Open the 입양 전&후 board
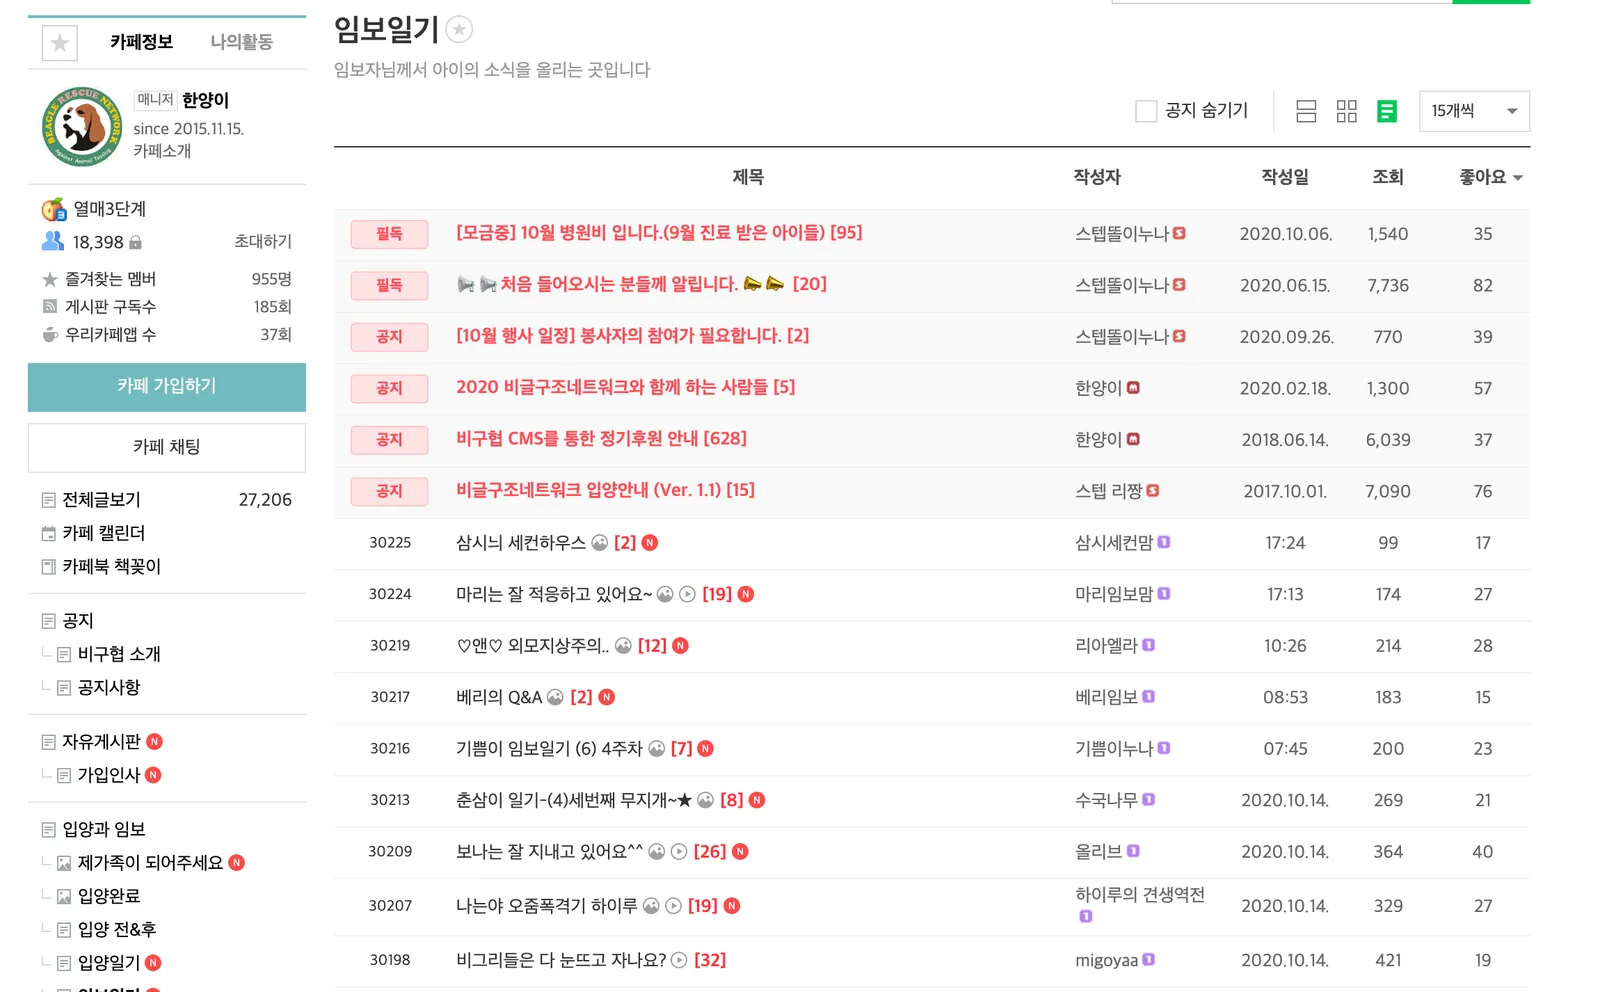Screen dimensions: 1600x992 117,930
